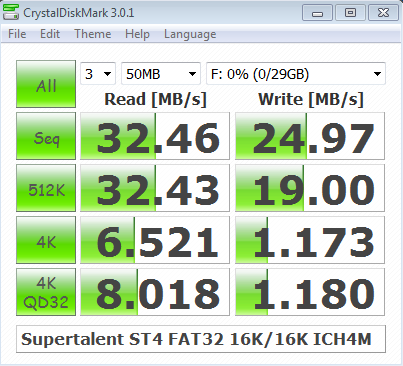This screenshot has width=403, height=366.
Task: Click the 512K write result 19.00
Action: point(310,188)
